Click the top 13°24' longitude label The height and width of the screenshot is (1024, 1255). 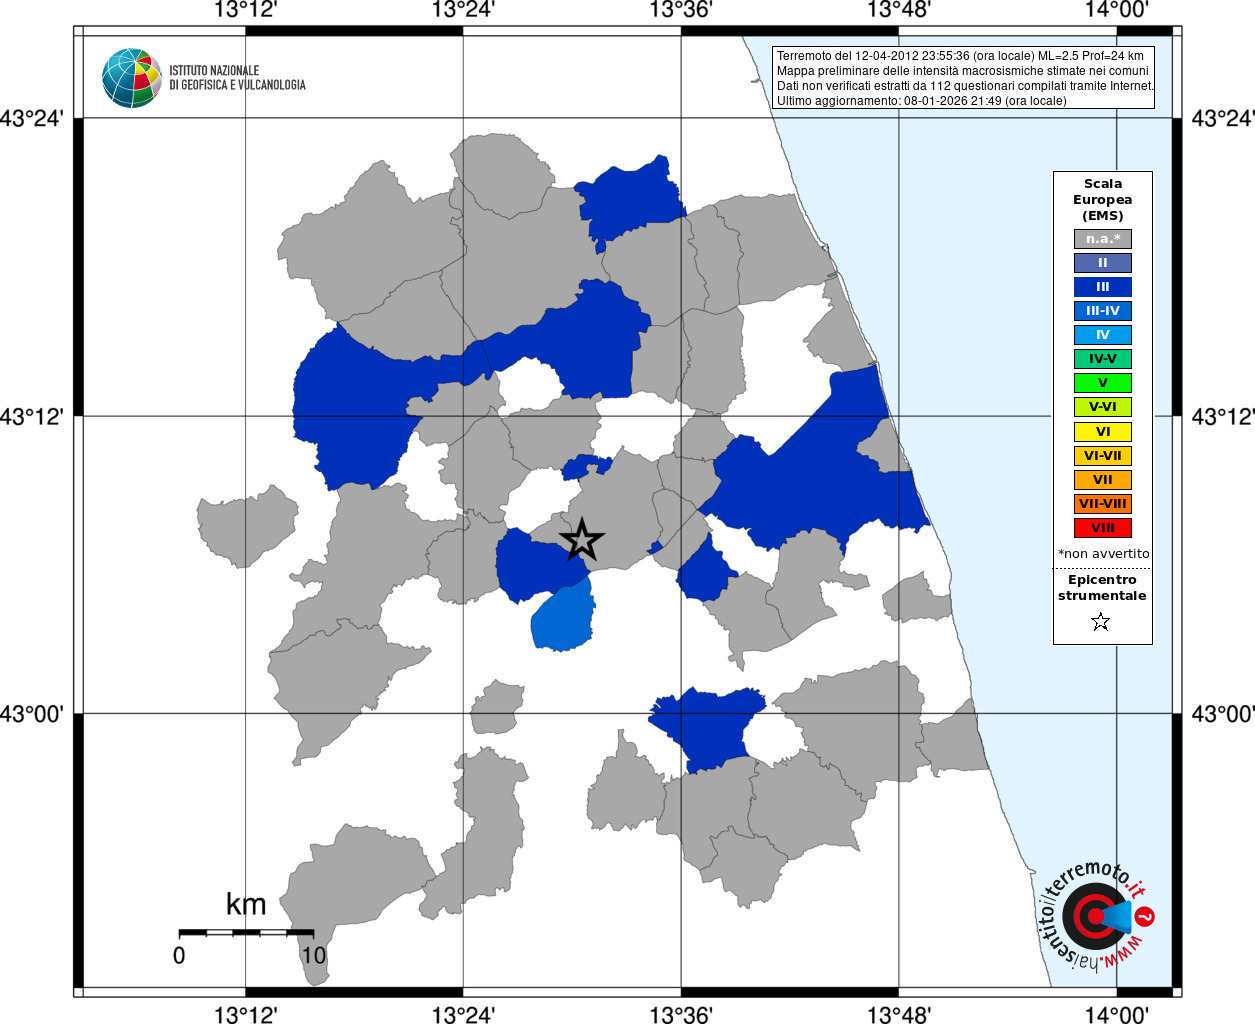[x=463, y=11]
